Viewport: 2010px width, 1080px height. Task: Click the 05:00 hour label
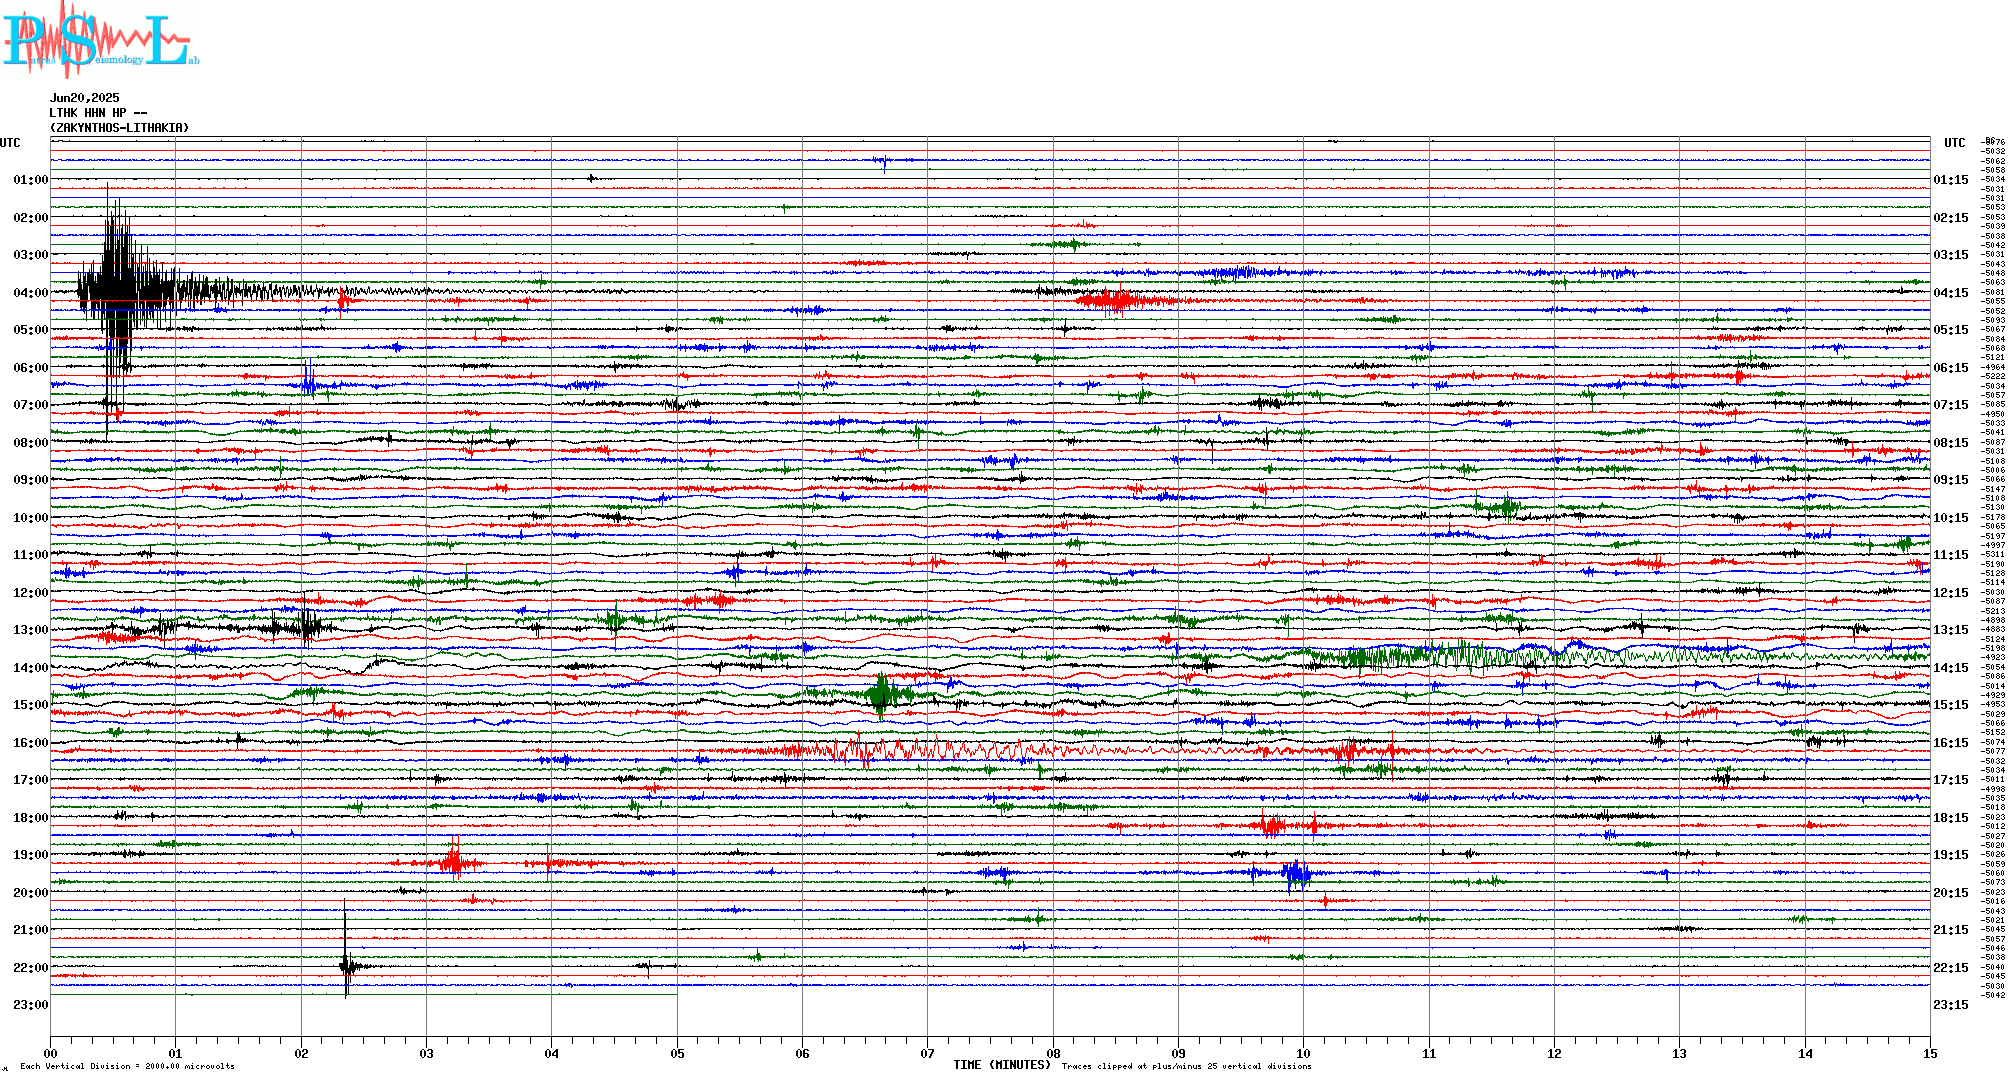pos(31,330)
